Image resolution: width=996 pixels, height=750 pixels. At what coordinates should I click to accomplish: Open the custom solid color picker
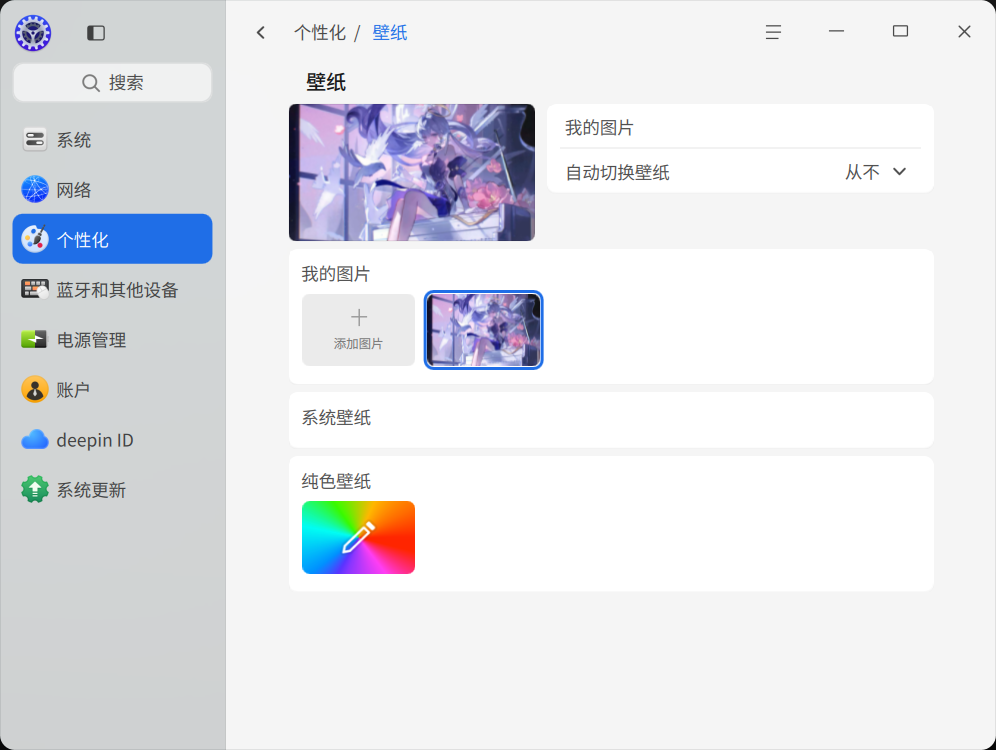[358, 537]
